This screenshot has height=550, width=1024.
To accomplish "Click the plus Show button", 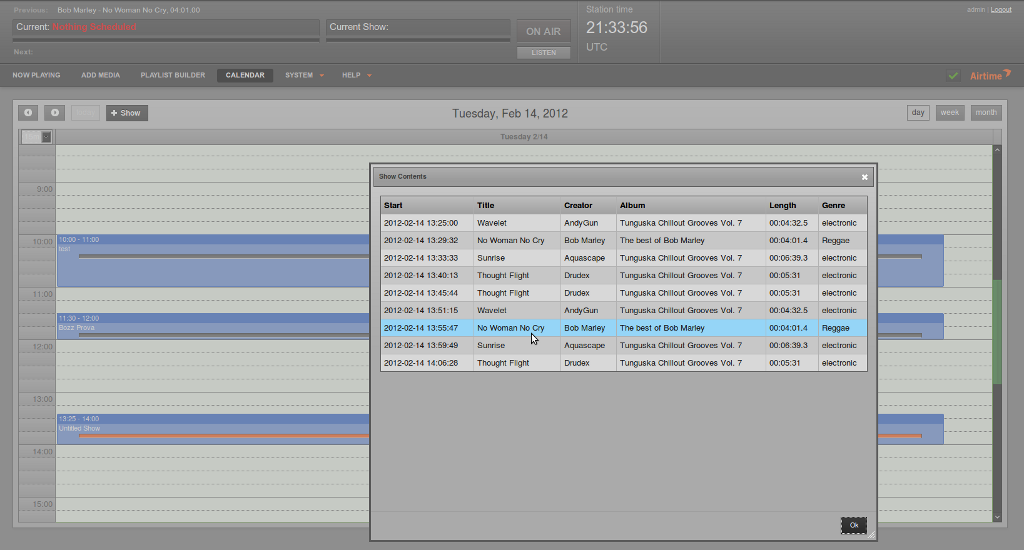I will point(126,113).
